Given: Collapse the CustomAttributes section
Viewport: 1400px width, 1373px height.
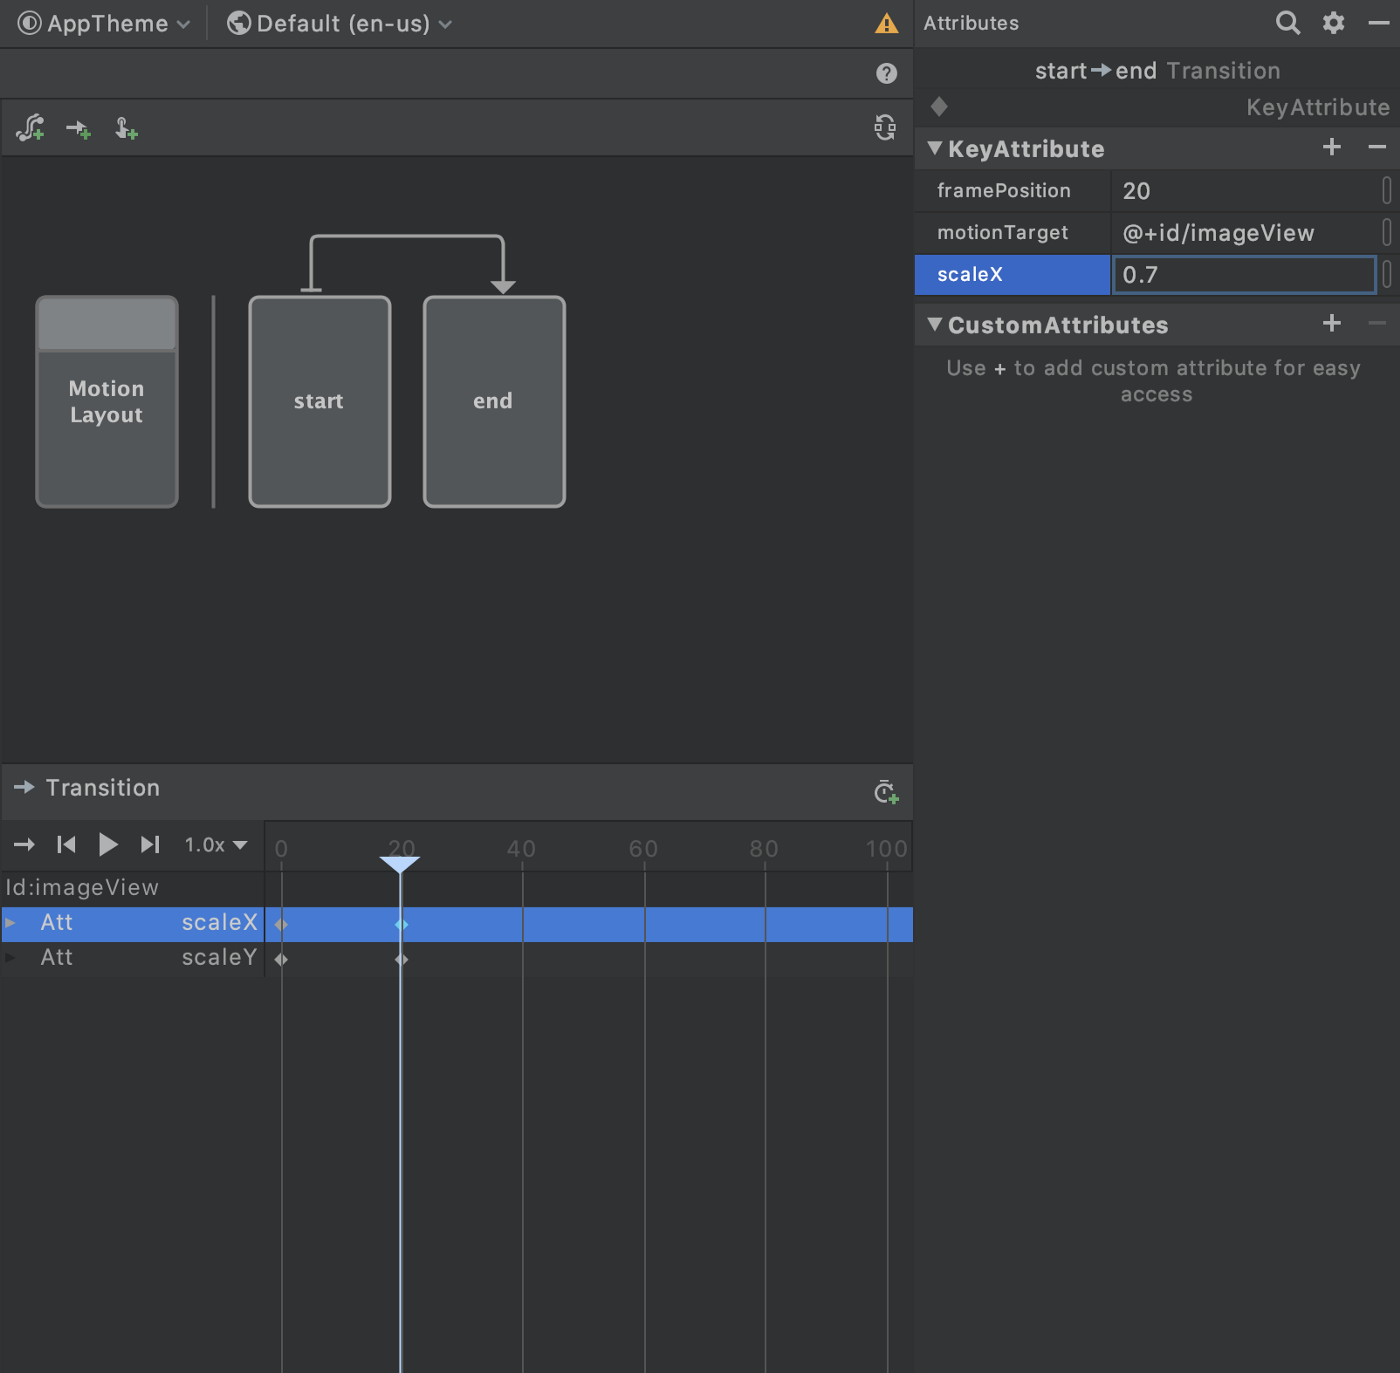Looking at the screenshot, I should 935,325.
